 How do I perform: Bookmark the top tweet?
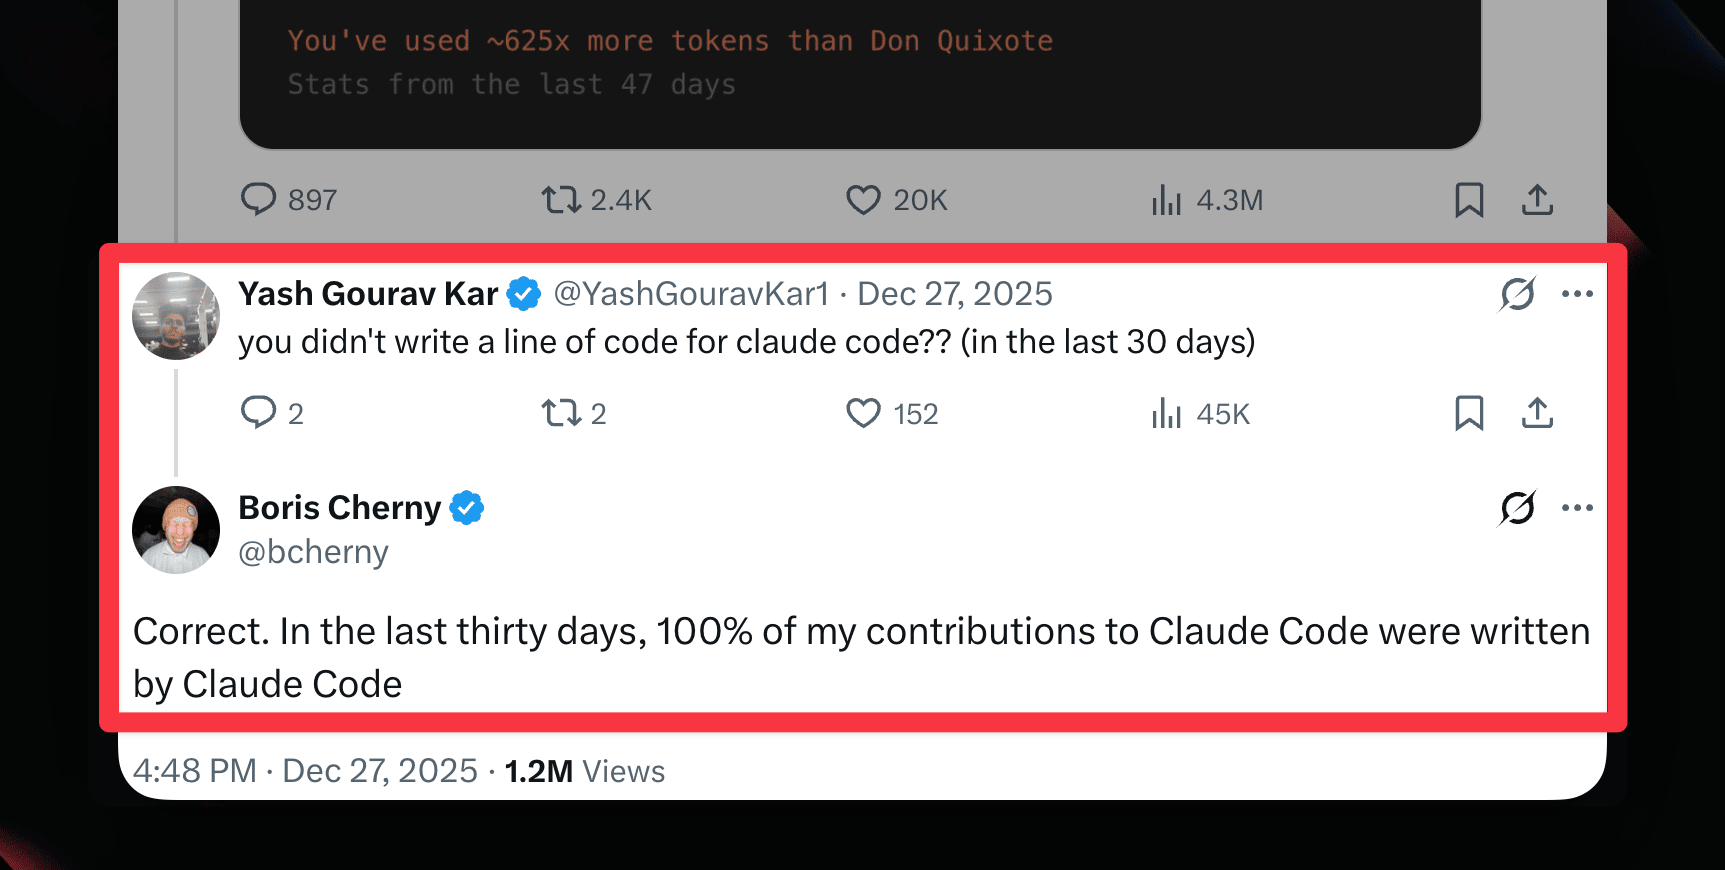pos(1468,200)
